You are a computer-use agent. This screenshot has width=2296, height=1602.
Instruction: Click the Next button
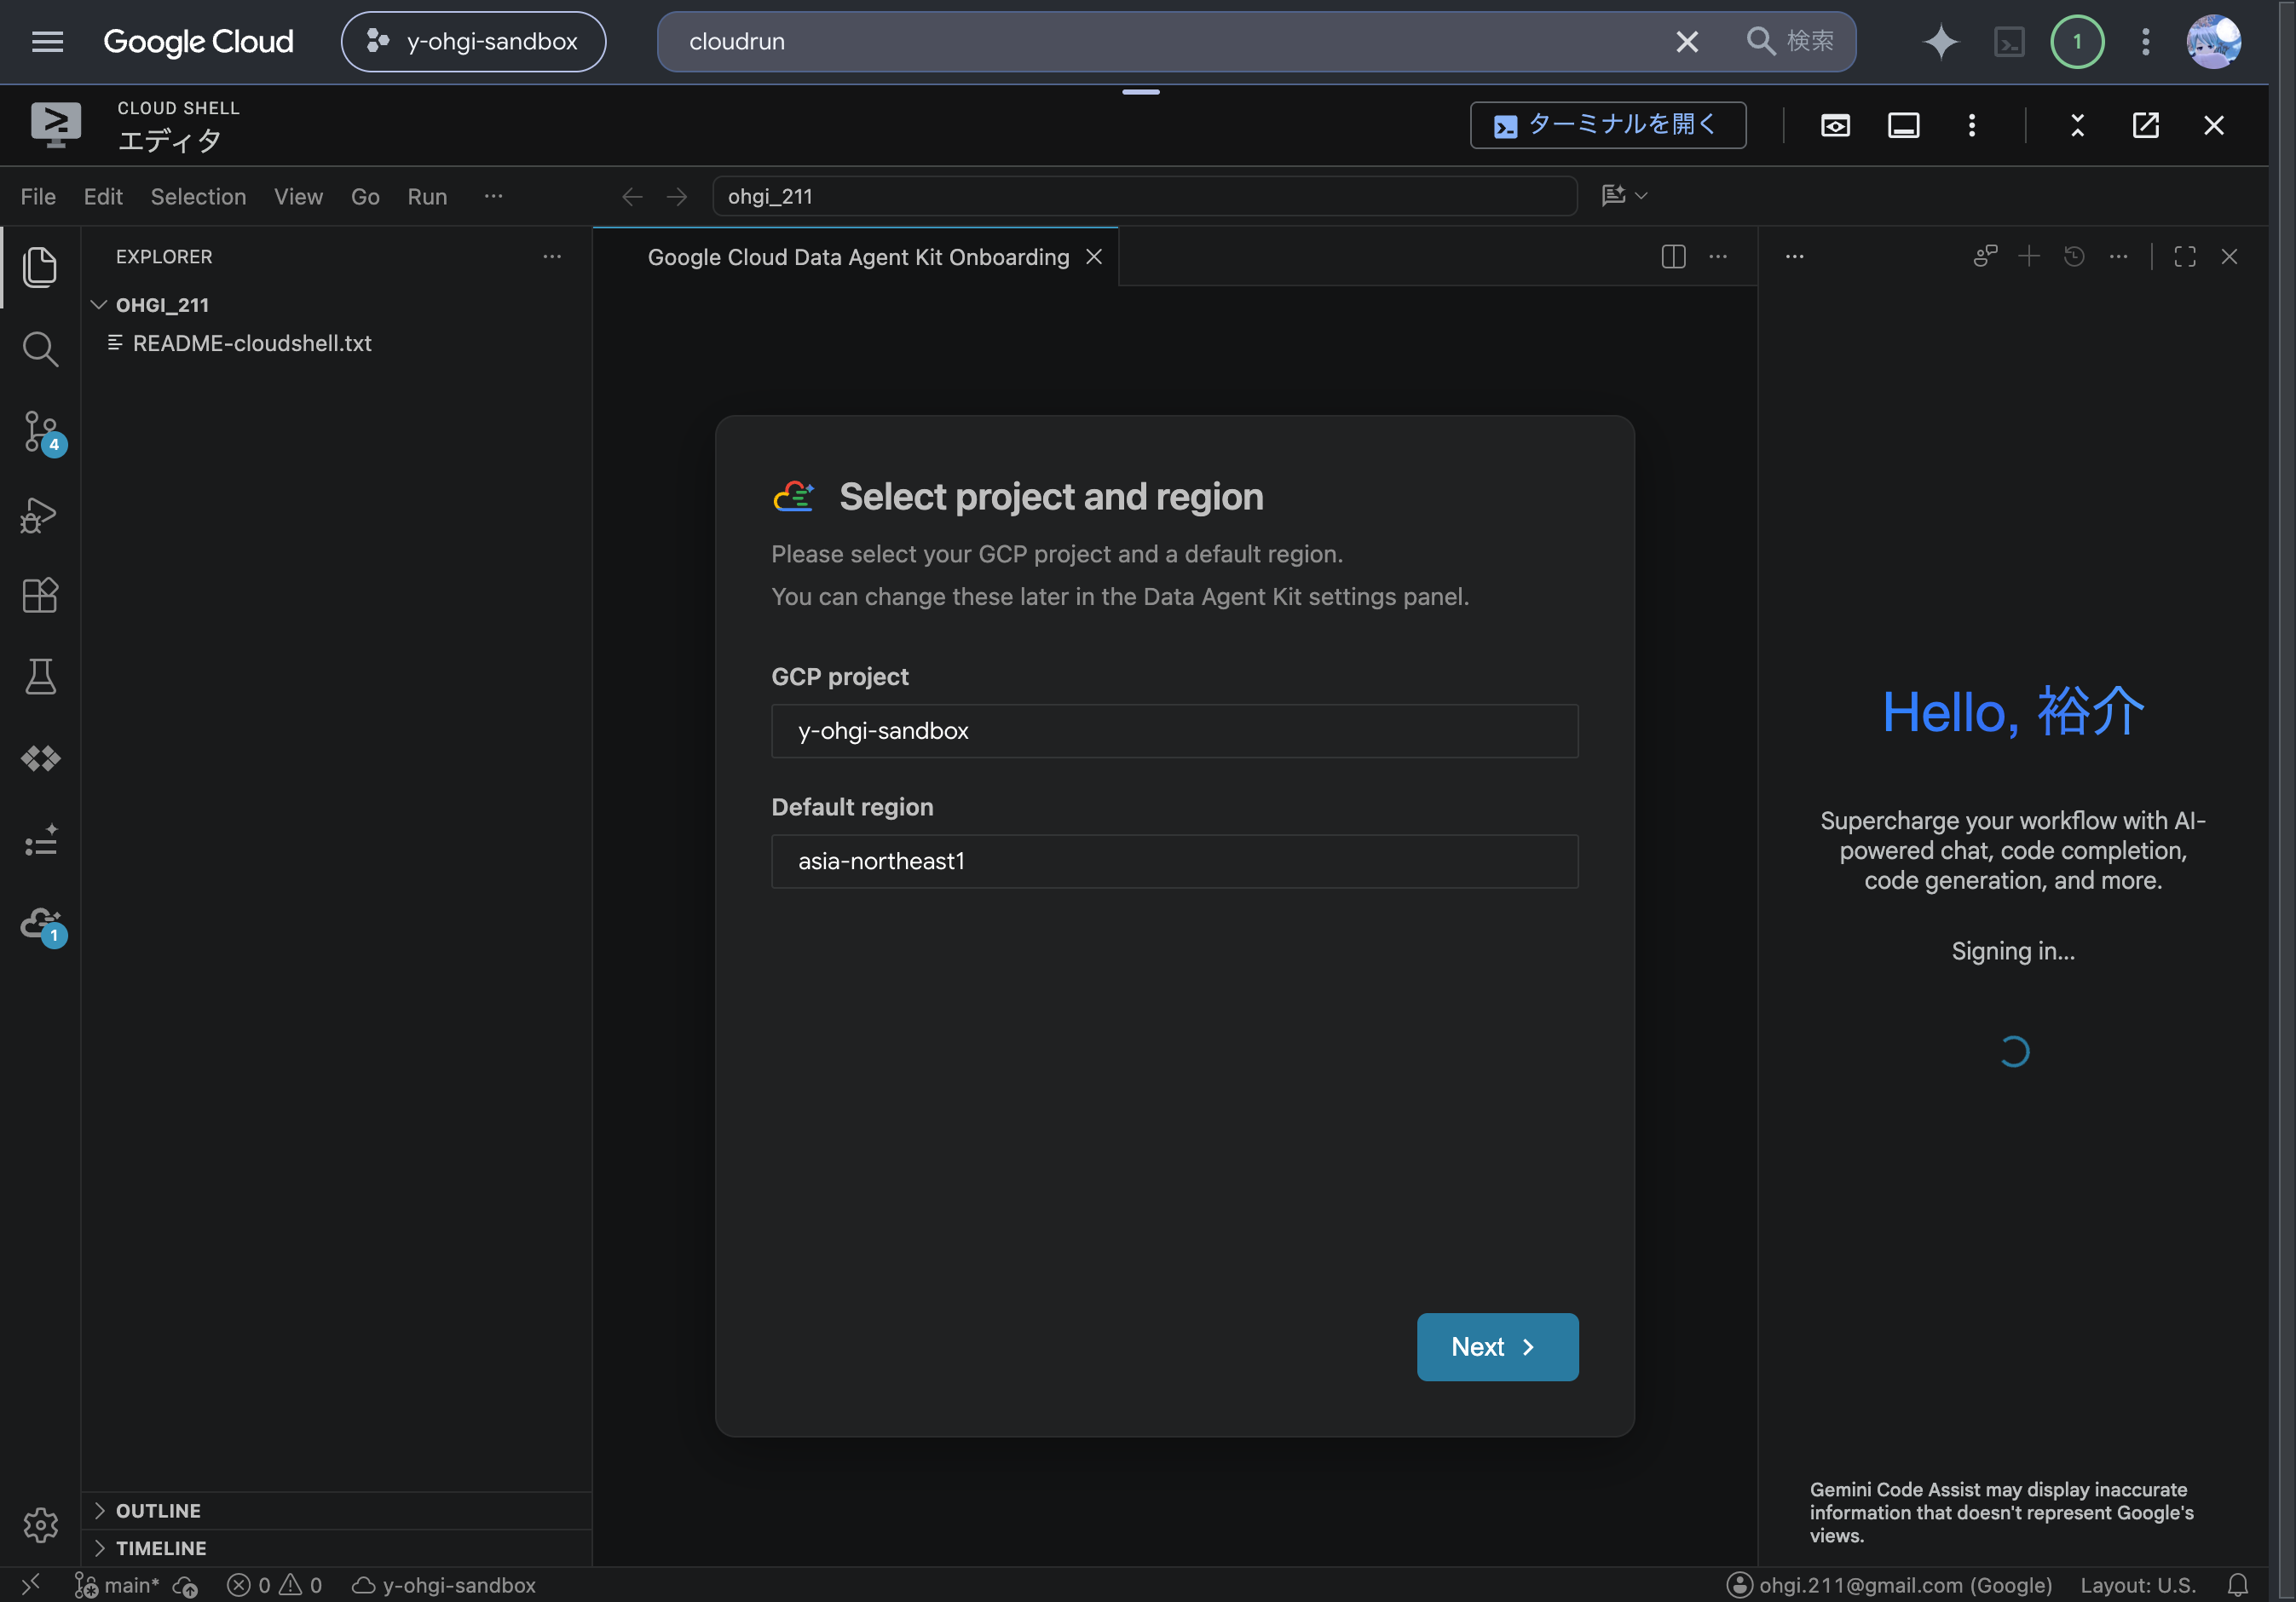click(1497, 1347)
